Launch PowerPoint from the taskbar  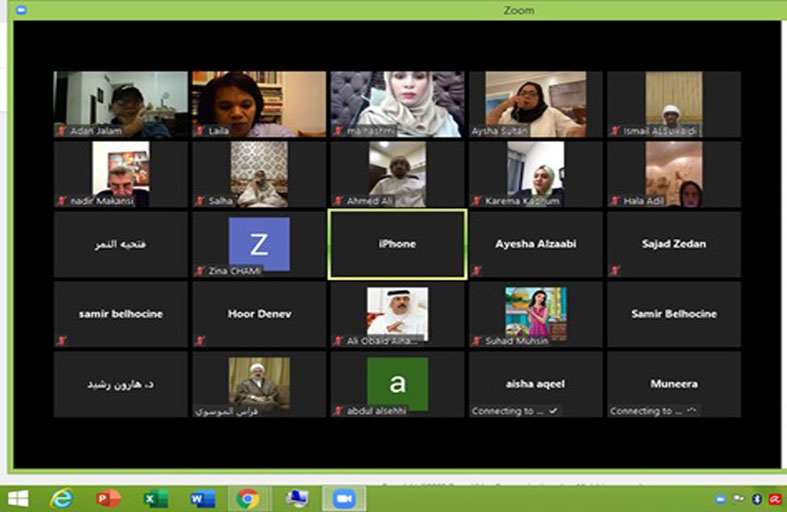point(108,498)
